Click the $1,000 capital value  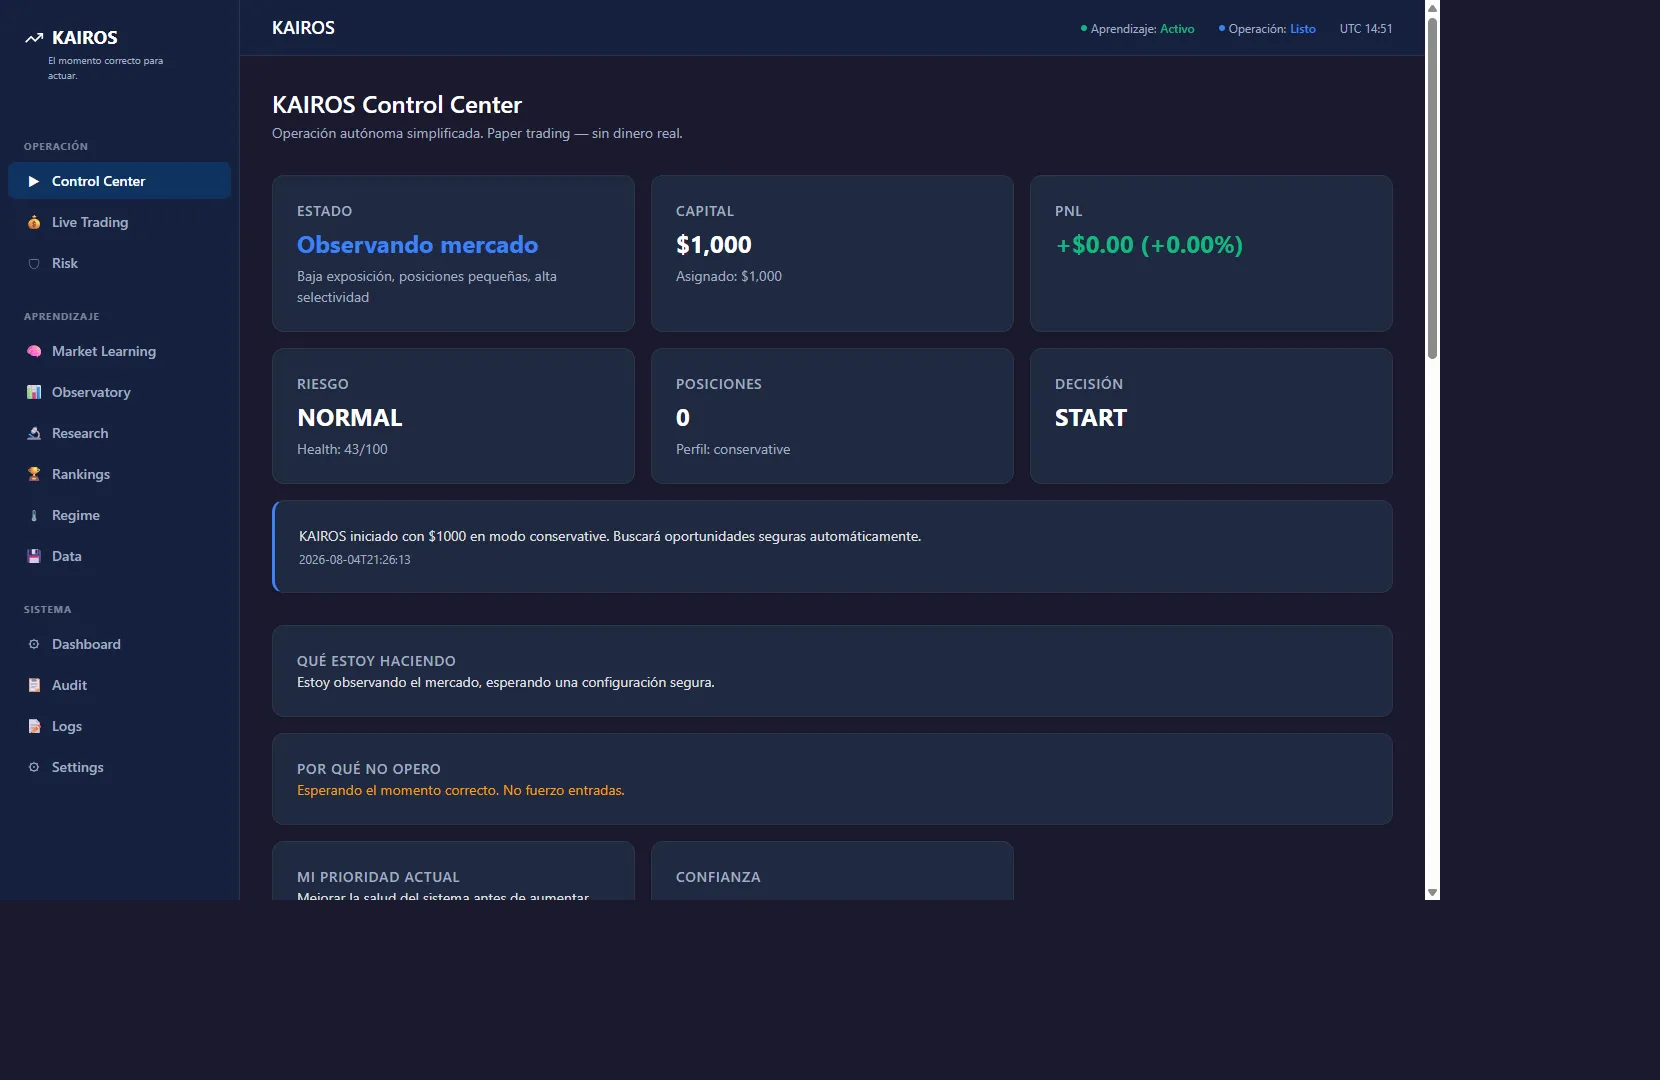pos(714,245)
